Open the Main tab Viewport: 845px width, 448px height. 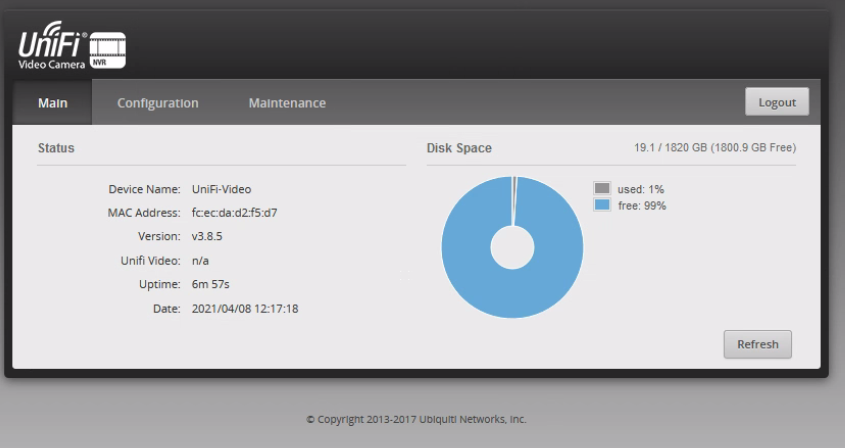[52, 103]
